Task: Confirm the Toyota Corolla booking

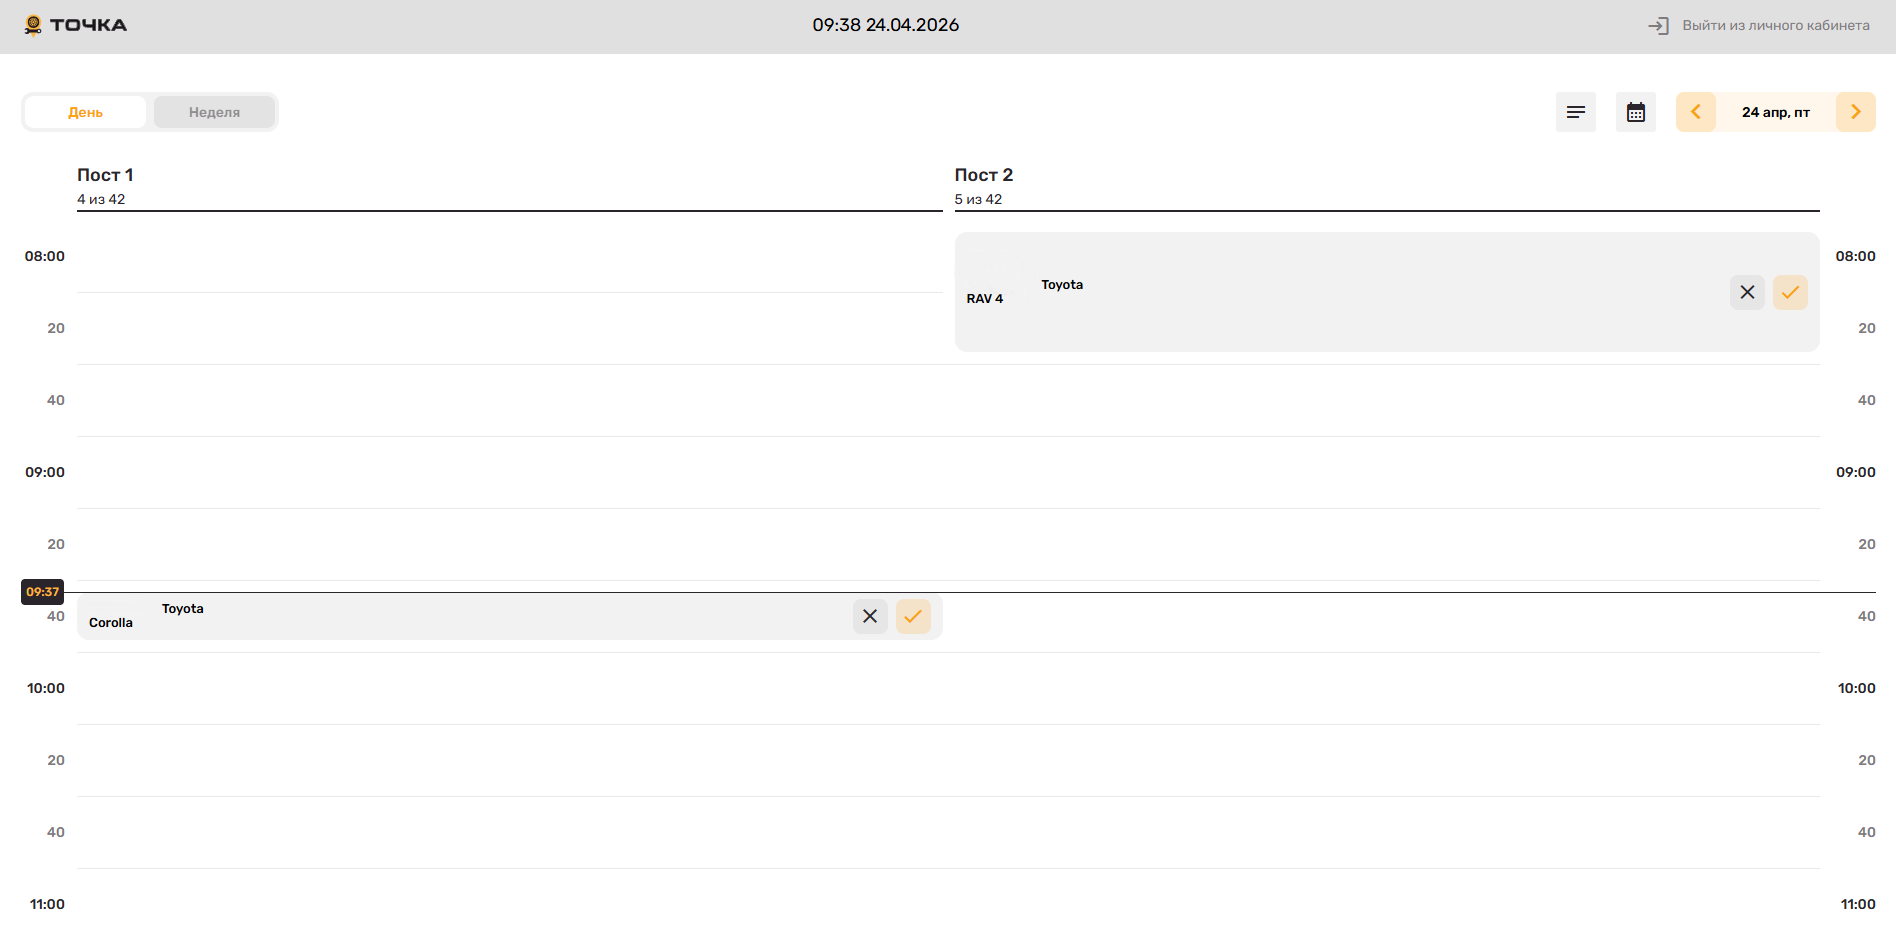Action: [x=913, y=616]
